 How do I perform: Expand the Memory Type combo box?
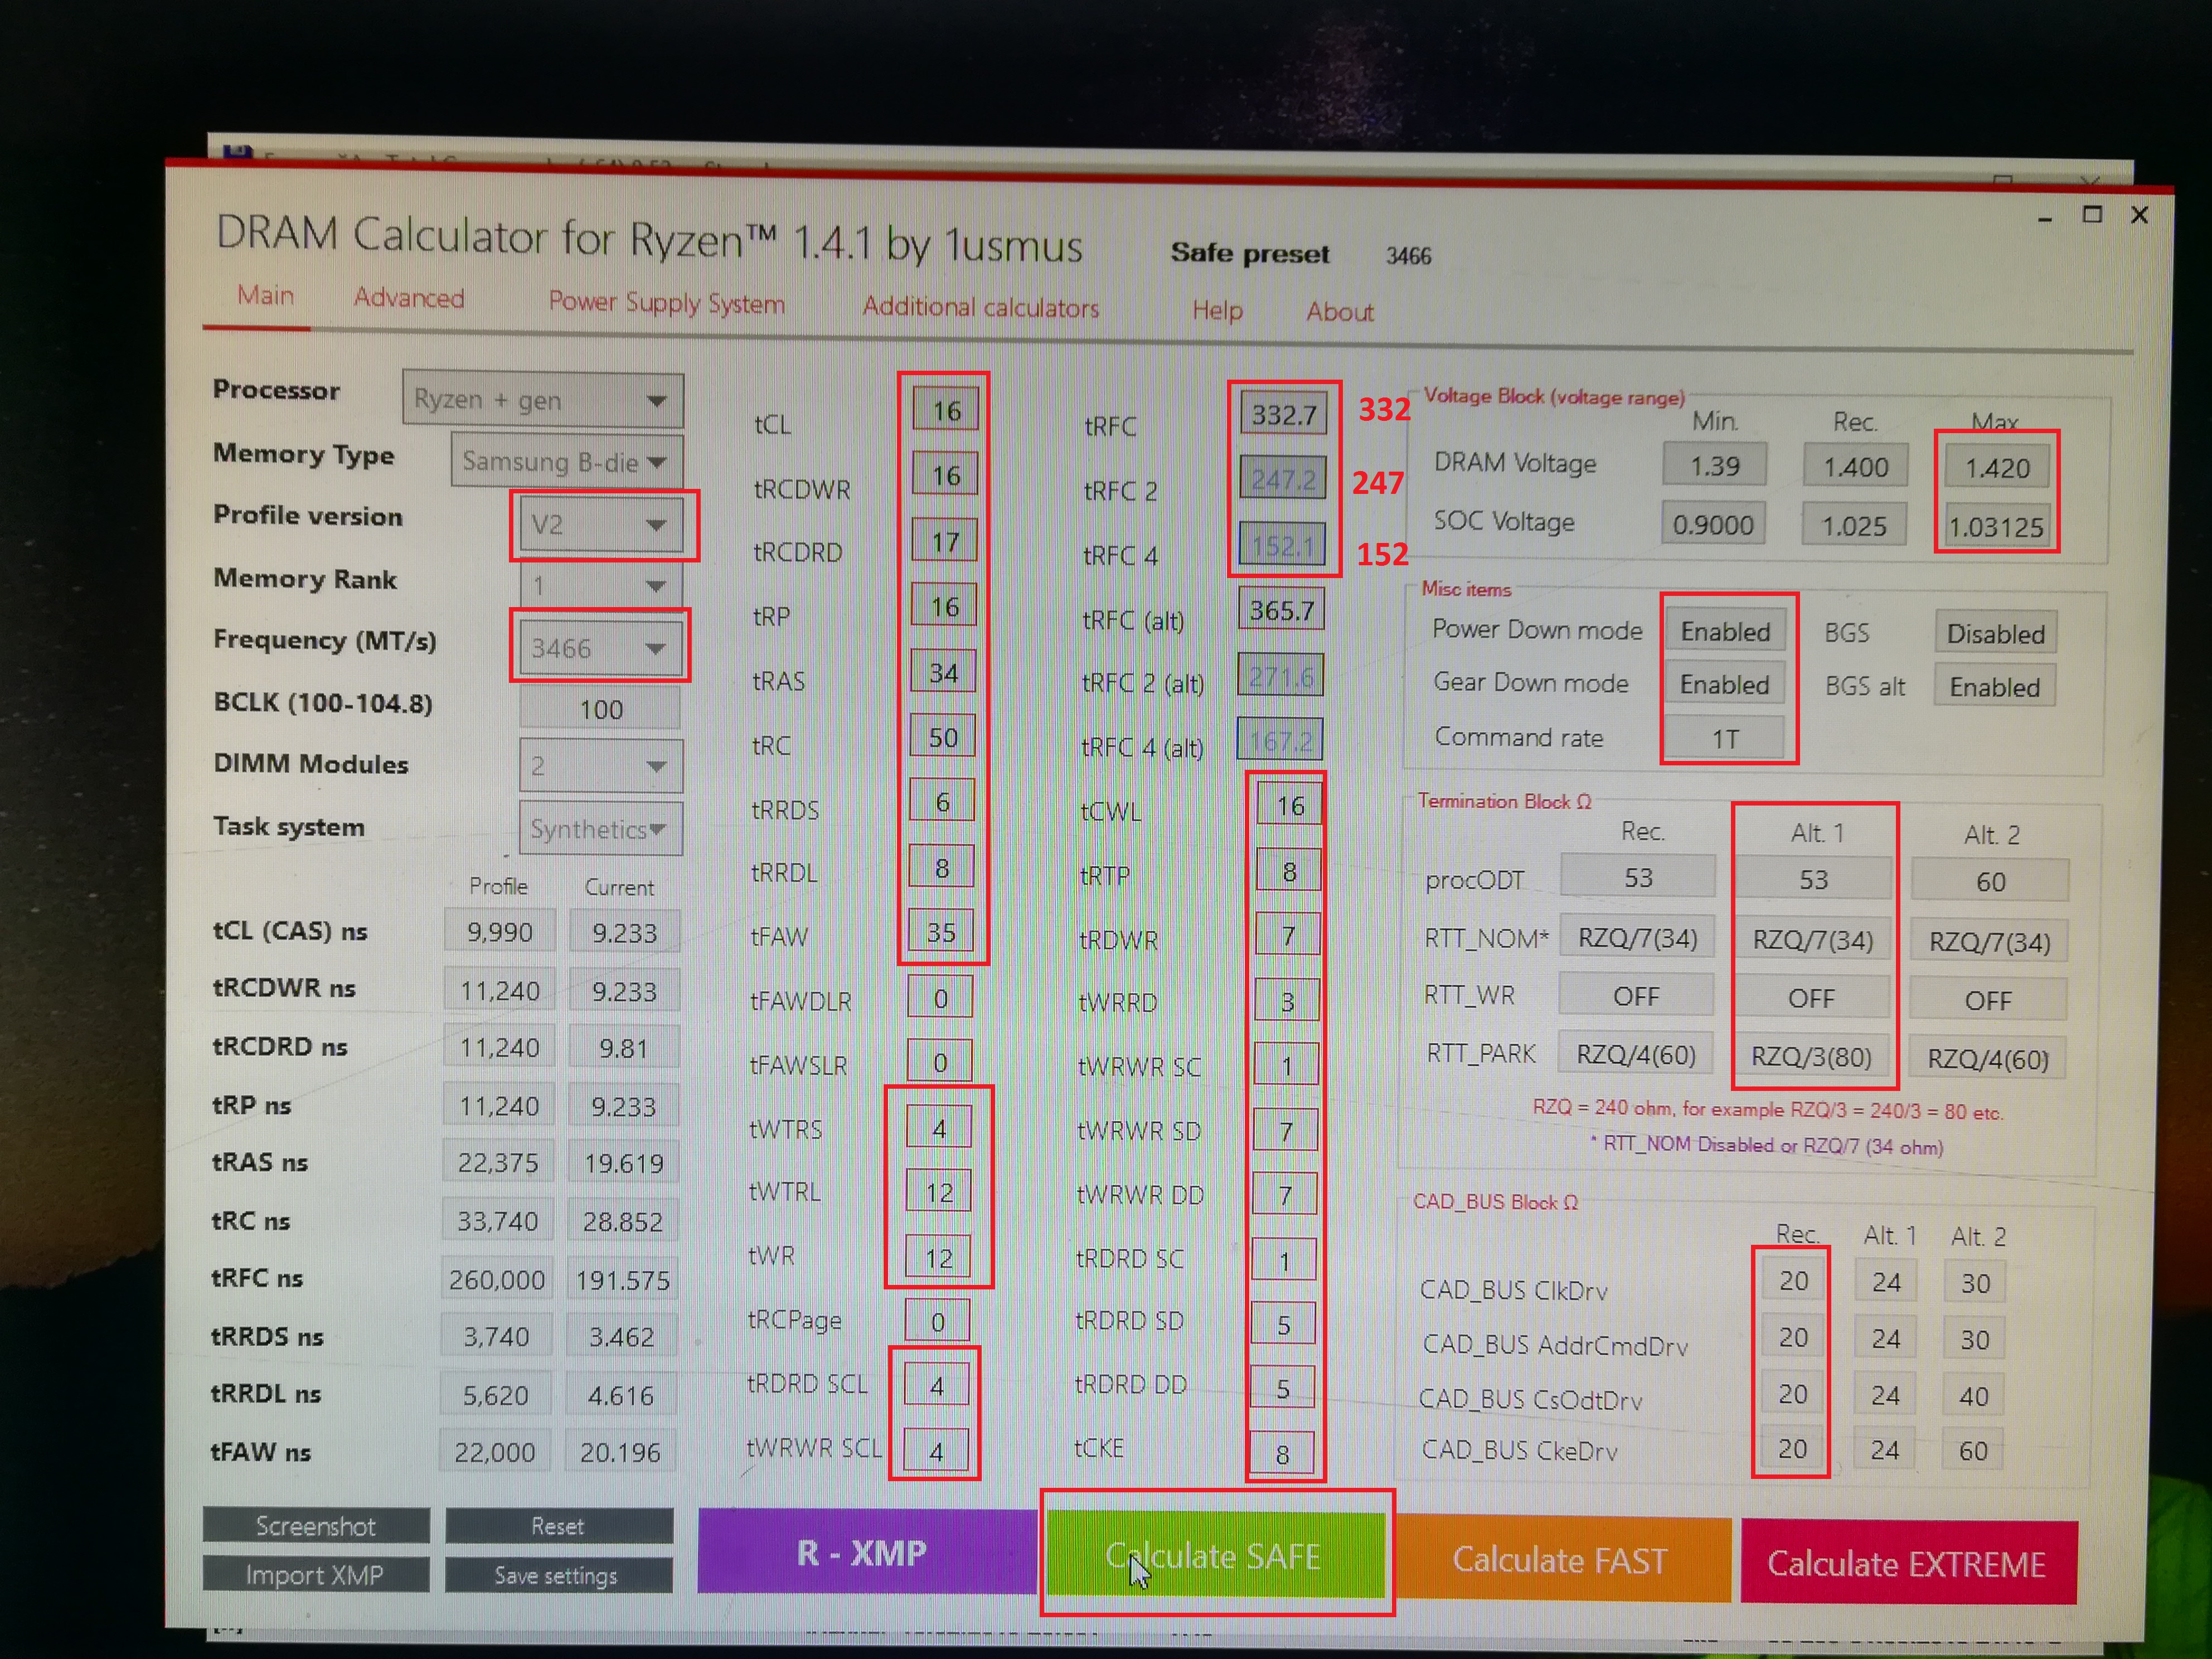pos(566,461)
